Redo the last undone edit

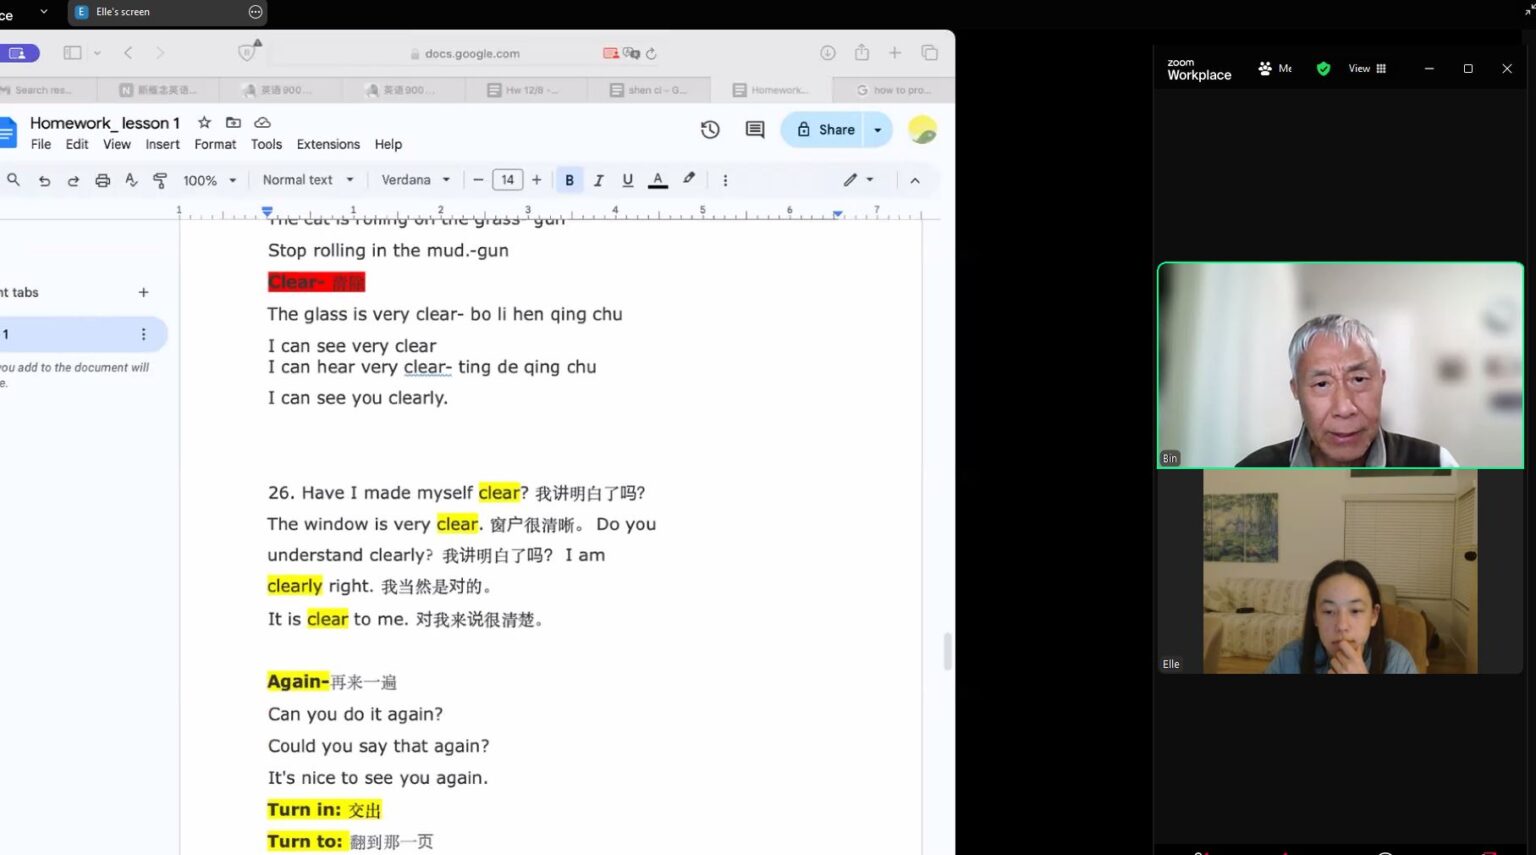point(73,180)
